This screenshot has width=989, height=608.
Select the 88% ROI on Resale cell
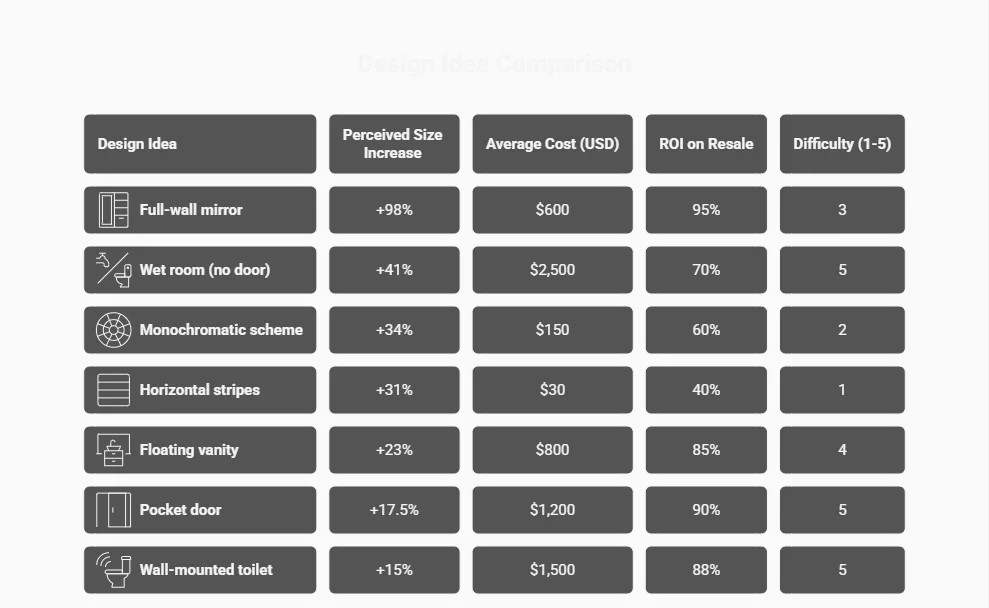pyautogui.click(x=706, y=570)
